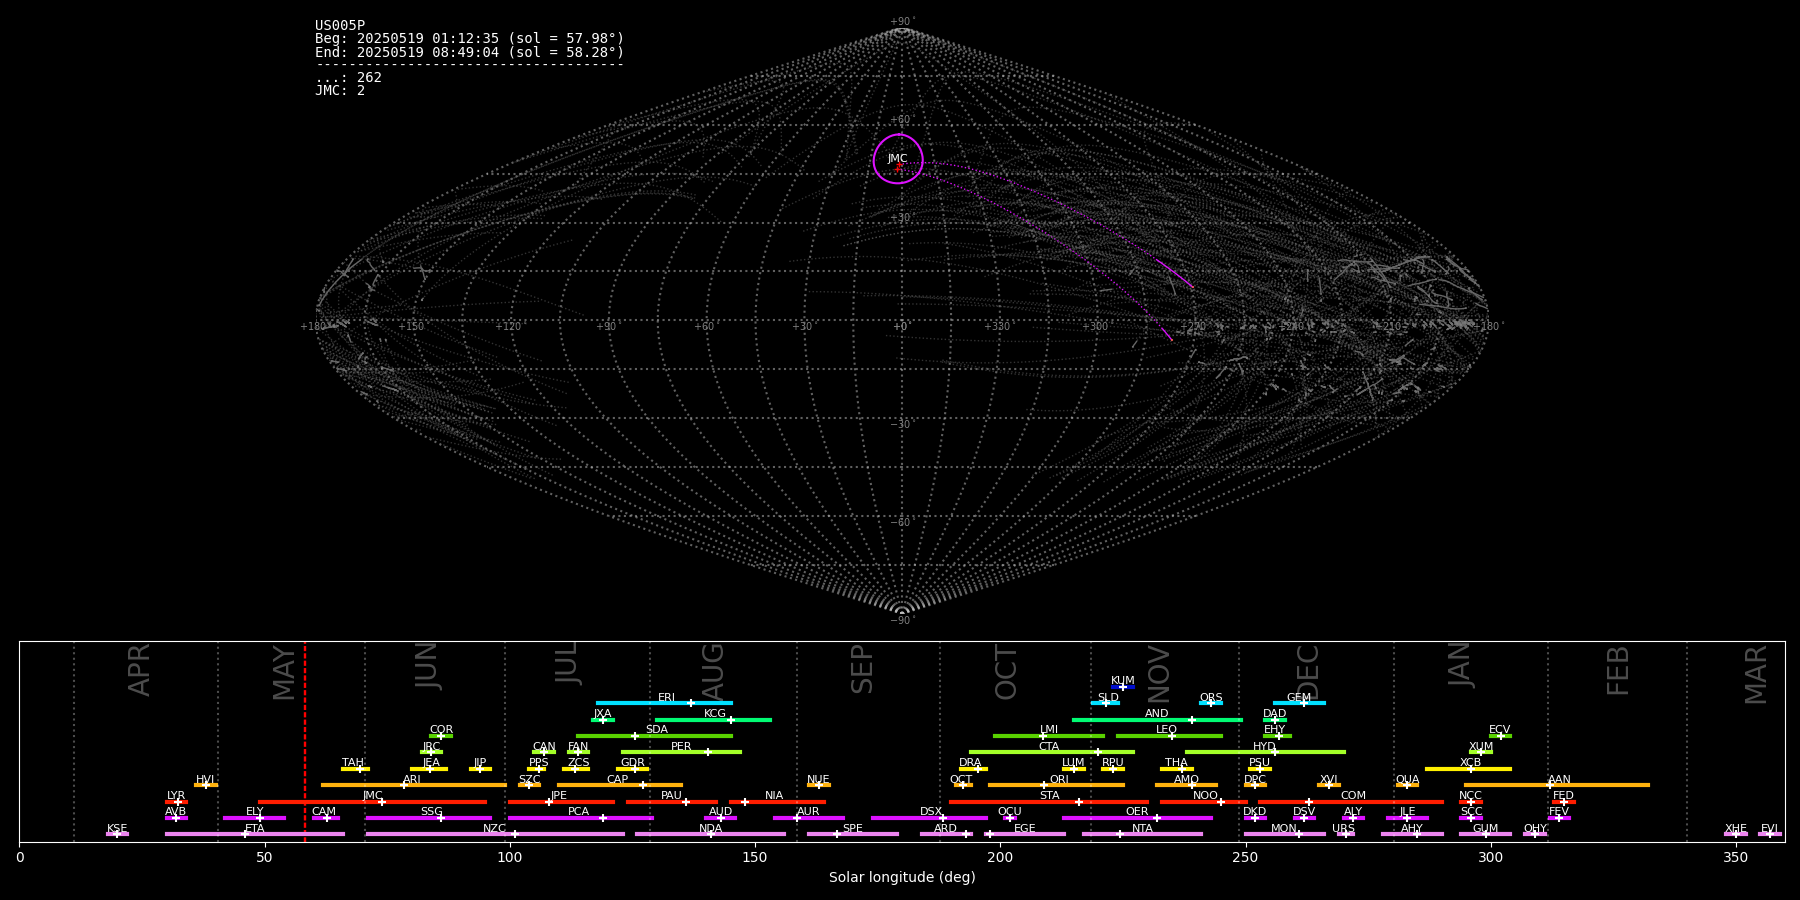Click the SPE shower label
Image resolution: width=1800 pixels, height=900 pixels.
point(852,829)
